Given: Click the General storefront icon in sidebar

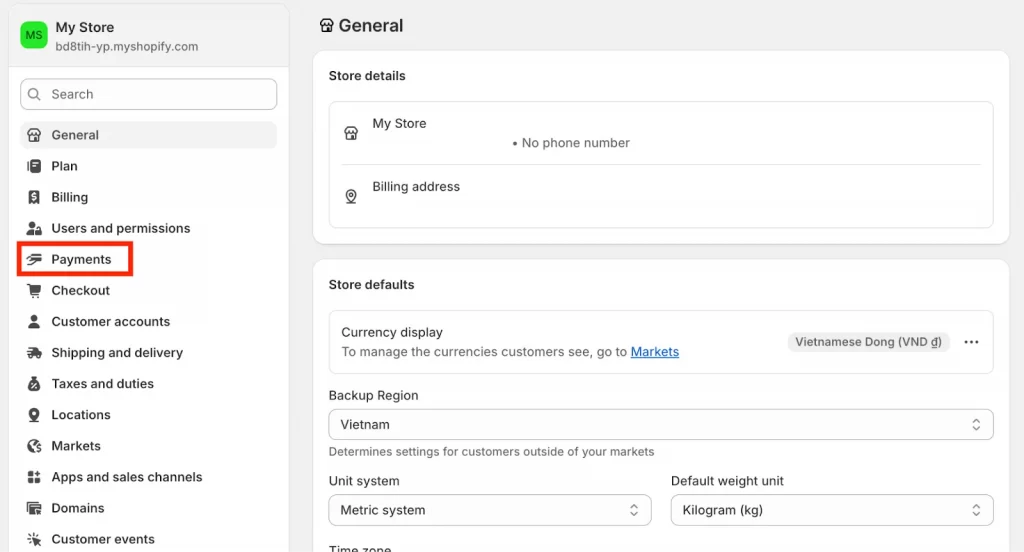Looking at the screenshot, I should tap(34, 135).
